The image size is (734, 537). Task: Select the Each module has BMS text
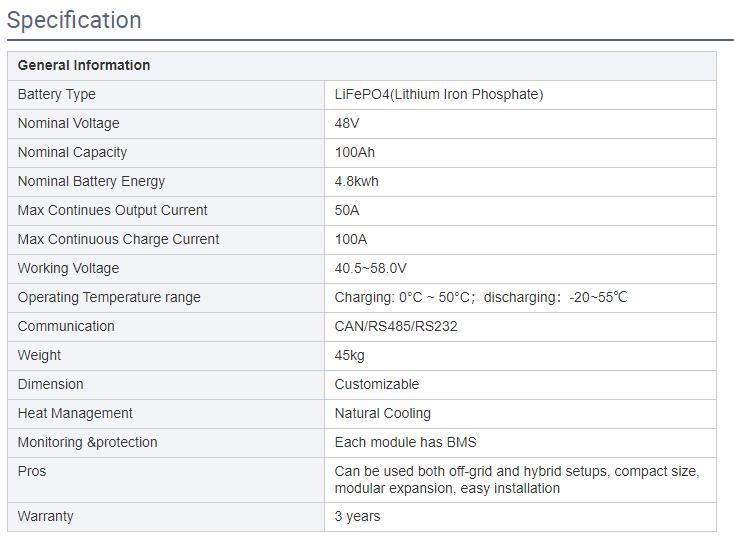[x=406, y=442]
